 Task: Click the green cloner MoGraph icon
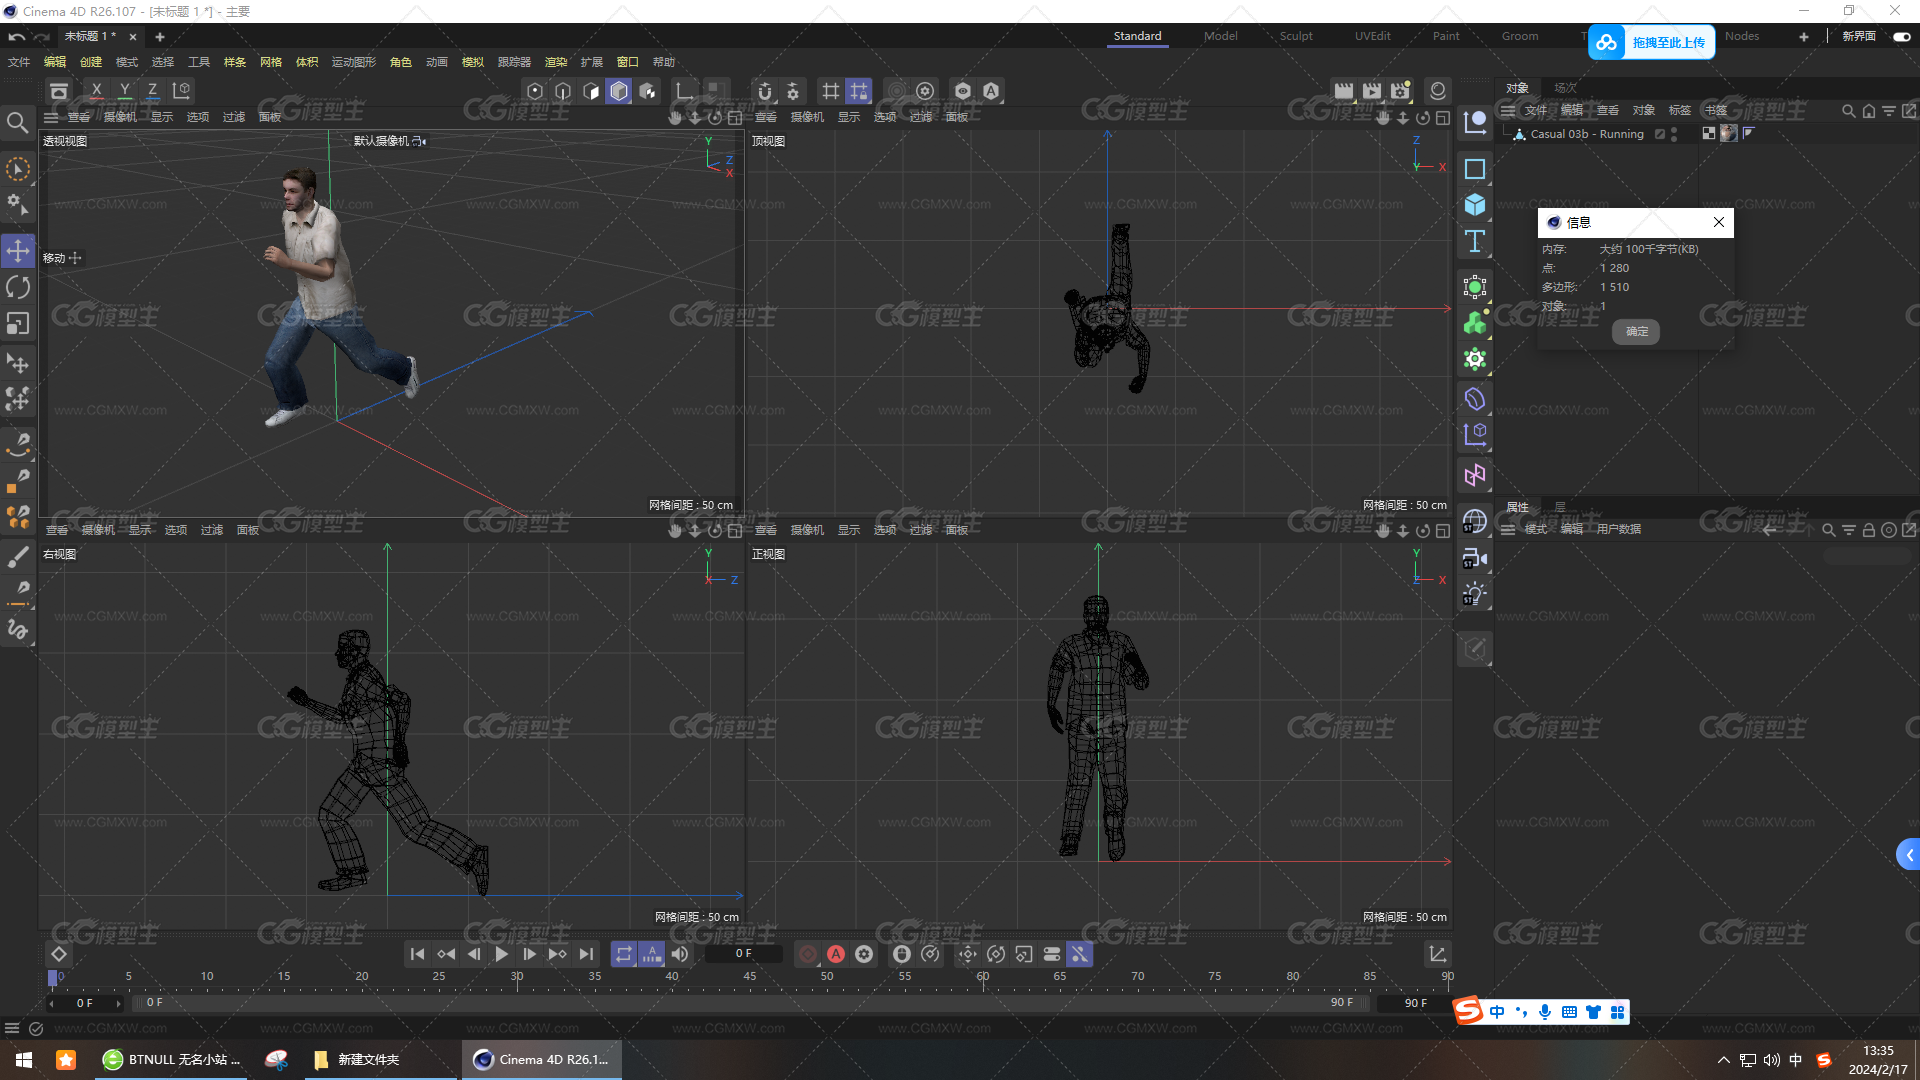click(x=1475, y=323)
